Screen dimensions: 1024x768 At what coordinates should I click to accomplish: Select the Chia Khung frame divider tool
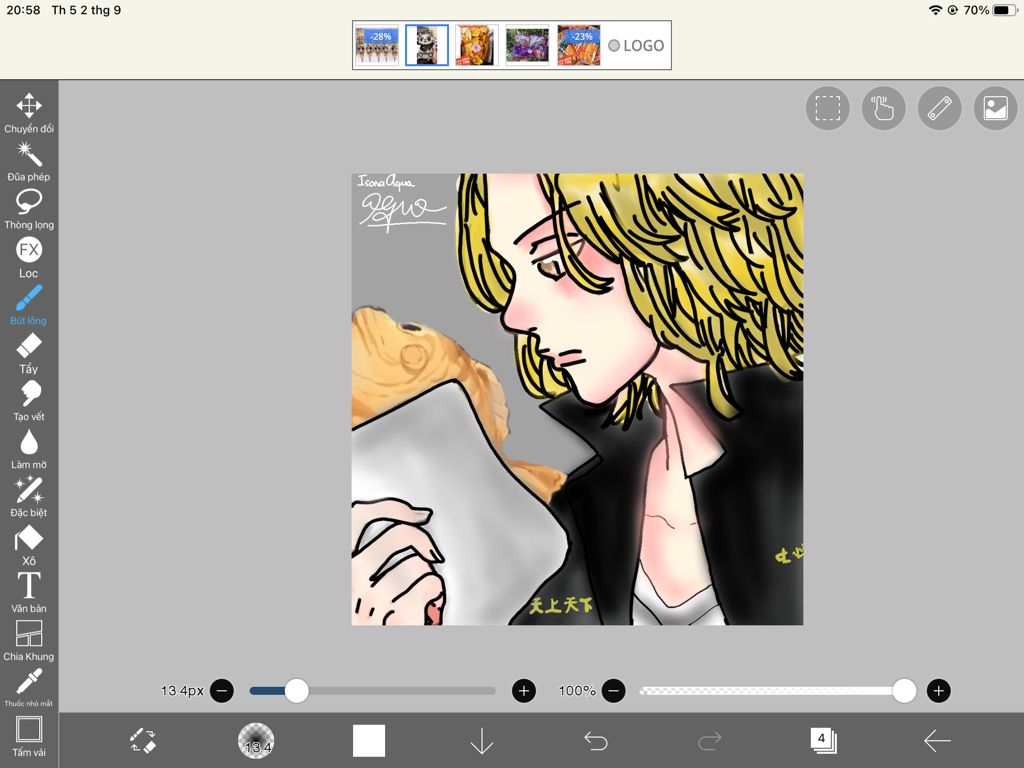click(29, 641)
